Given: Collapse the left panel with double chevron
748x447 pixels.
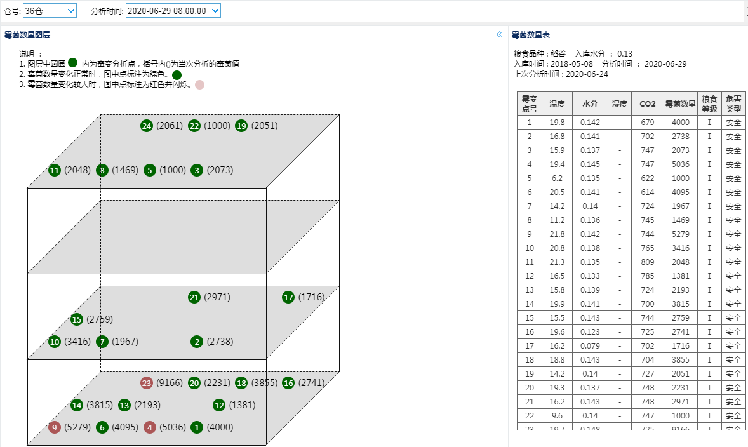Looking at the screenshot, I should click(499, 34).
